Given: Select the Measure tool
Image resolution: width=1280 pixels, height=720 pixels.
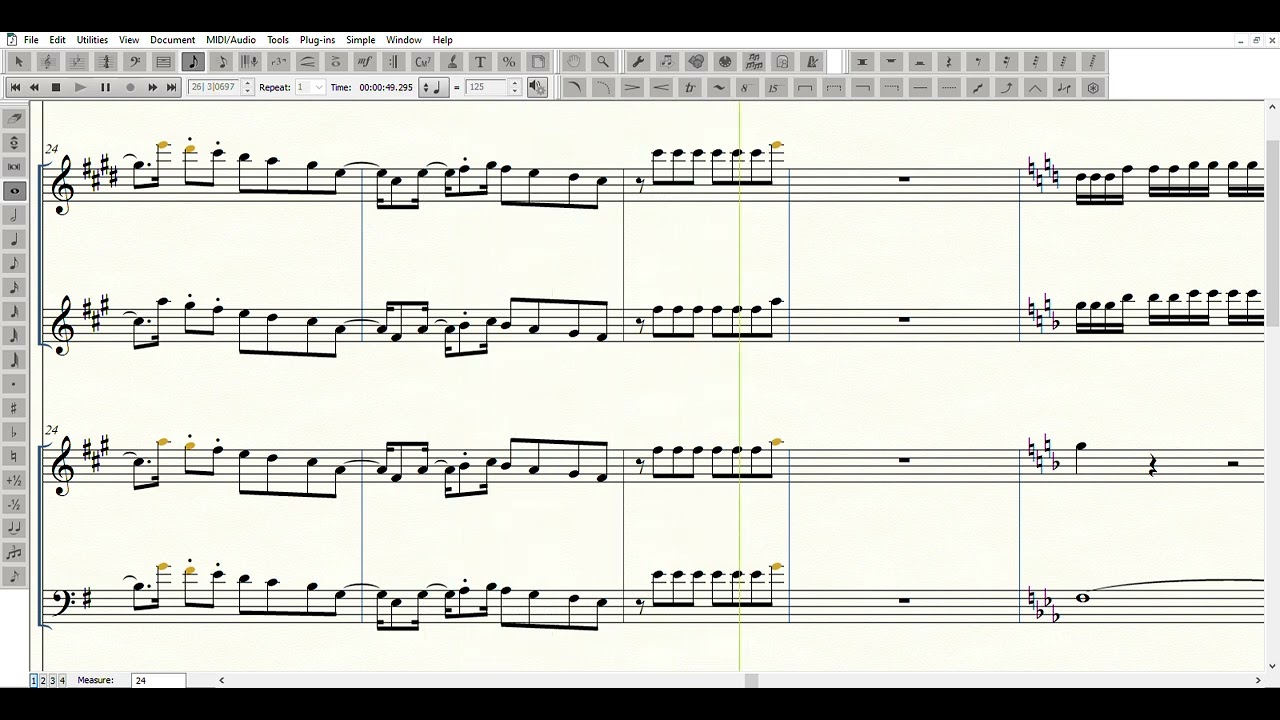Looking at the screenshot, I should (163, 62).
